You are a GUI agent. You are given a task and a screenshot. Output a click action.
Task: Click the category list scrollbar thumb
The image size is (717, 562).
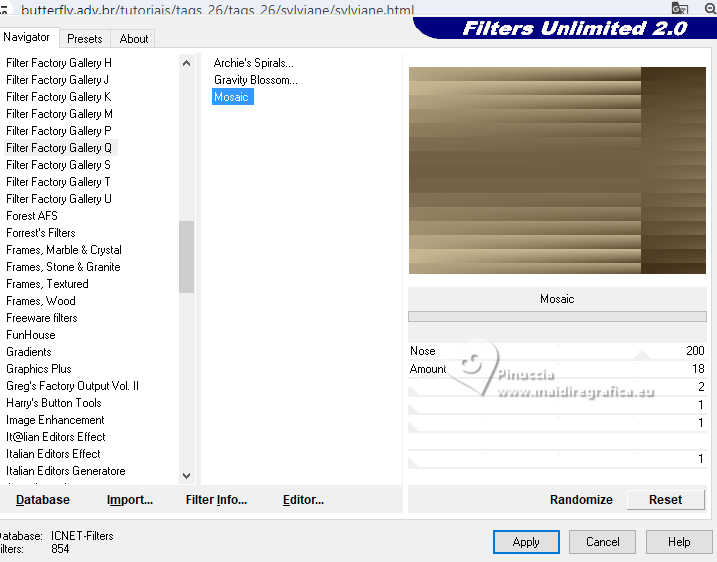(186, 257)
